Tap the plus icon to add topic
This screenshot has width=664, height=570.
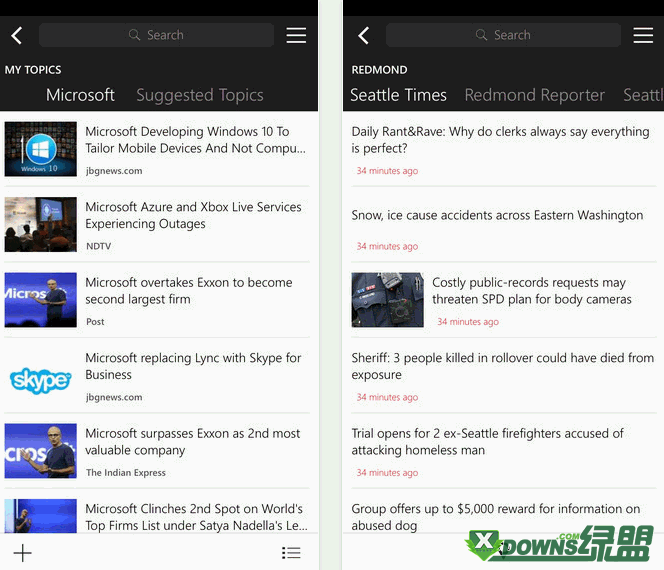pos(22,553)
